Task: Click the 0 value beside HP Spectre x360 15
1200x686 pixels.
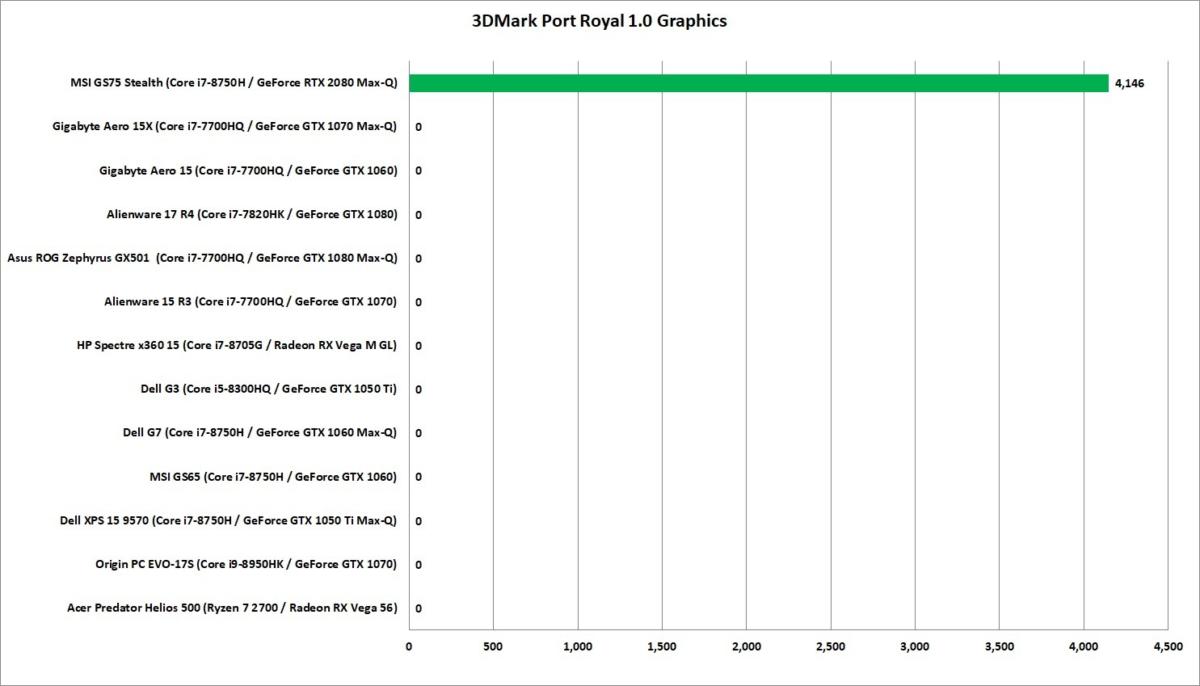Action: coord(418,346)
